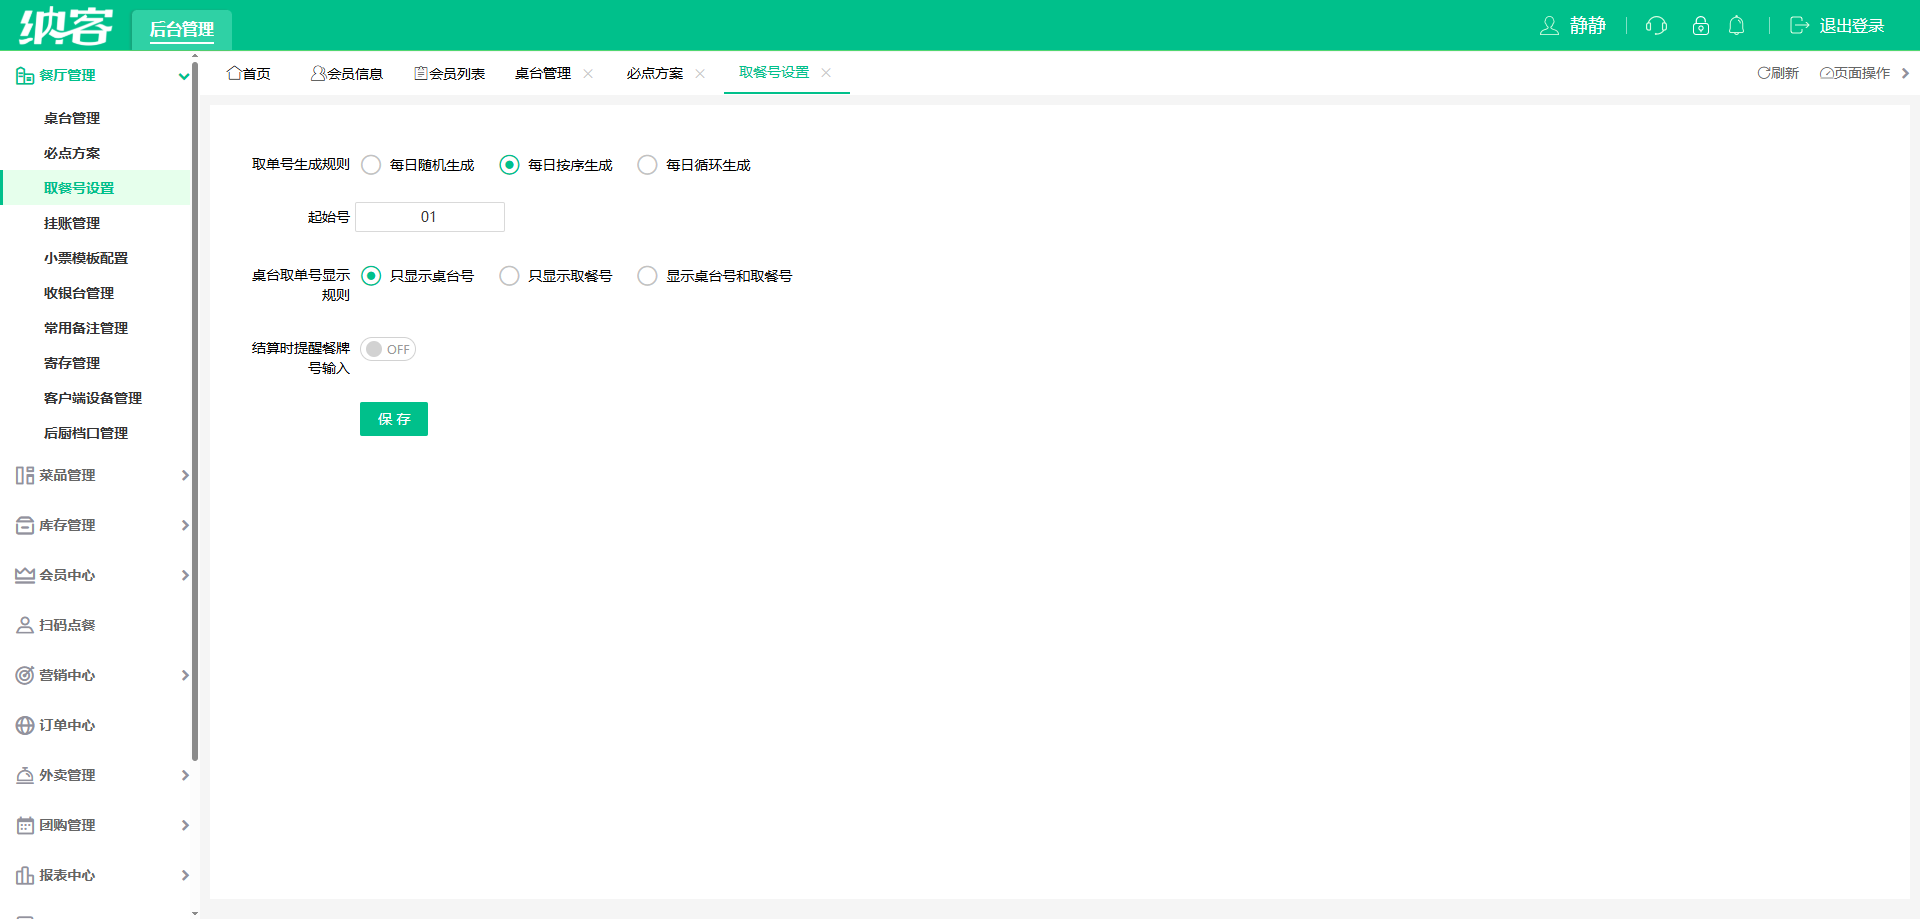
Task: Click the 订单中心 globe icon
Action: [x=25, y=725]
